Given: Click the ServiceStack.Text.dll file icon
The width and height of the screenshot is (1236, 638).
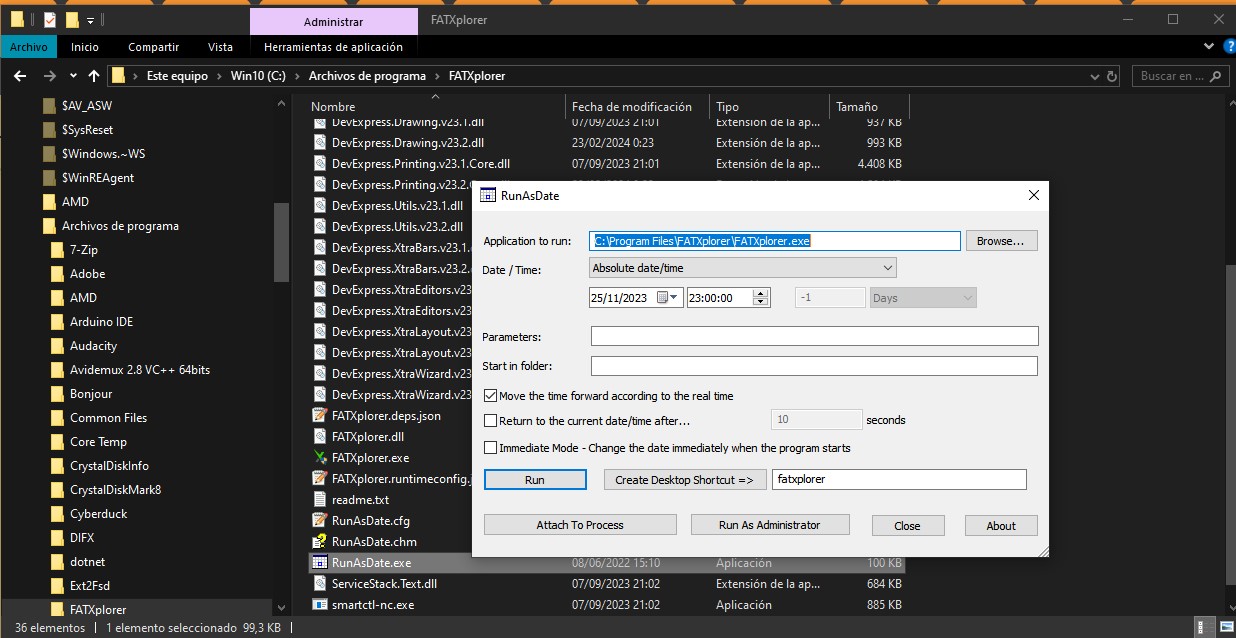Looking at the screenshot, I should [x=320, y=584].
